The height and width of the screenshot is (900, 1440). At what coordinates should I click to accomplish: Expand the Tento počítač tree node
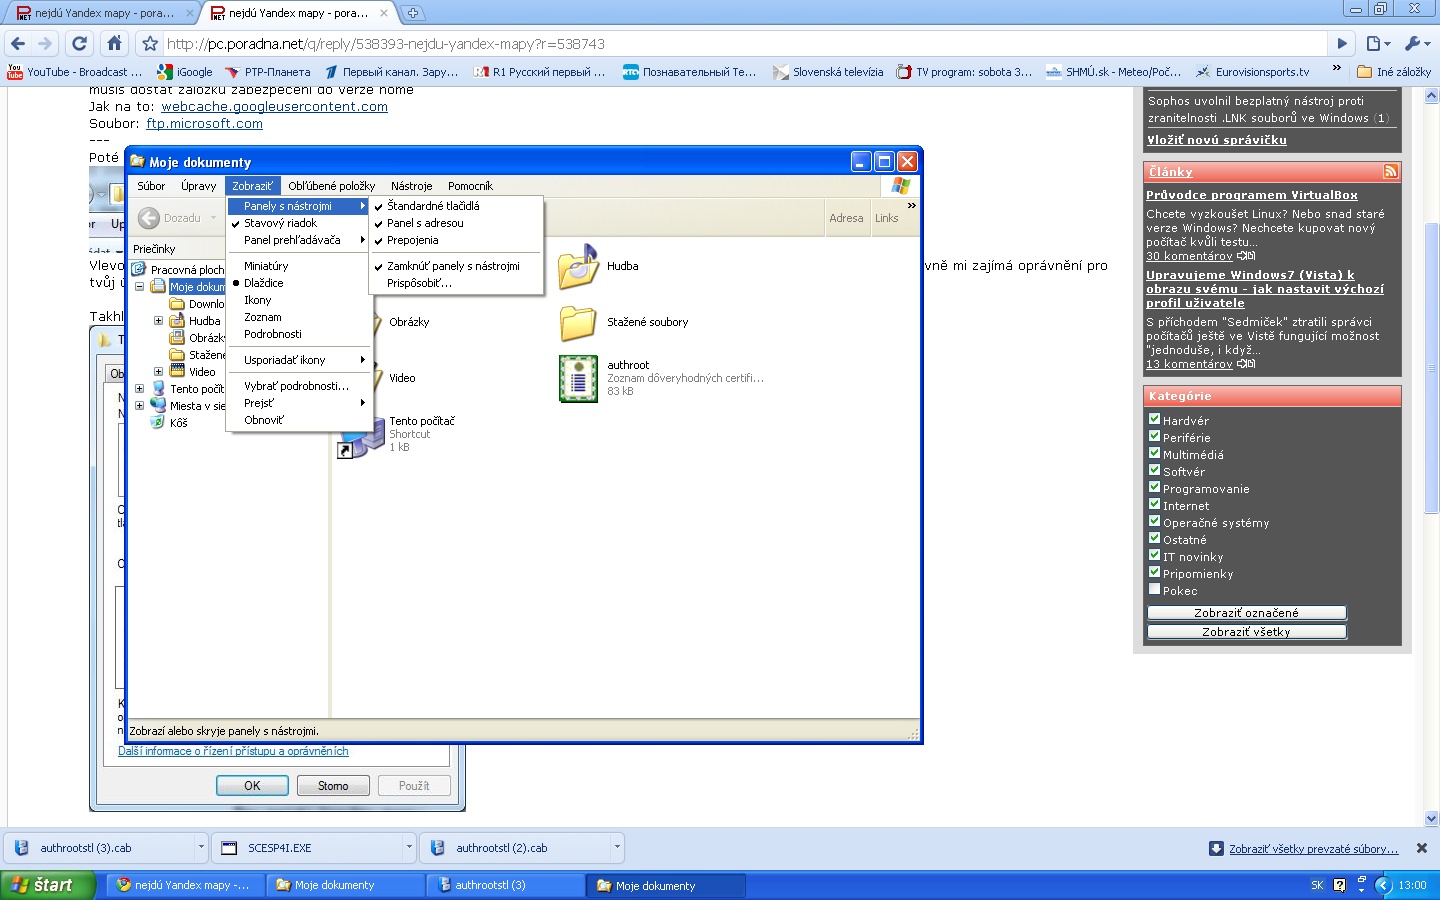[x=139, y=389]
